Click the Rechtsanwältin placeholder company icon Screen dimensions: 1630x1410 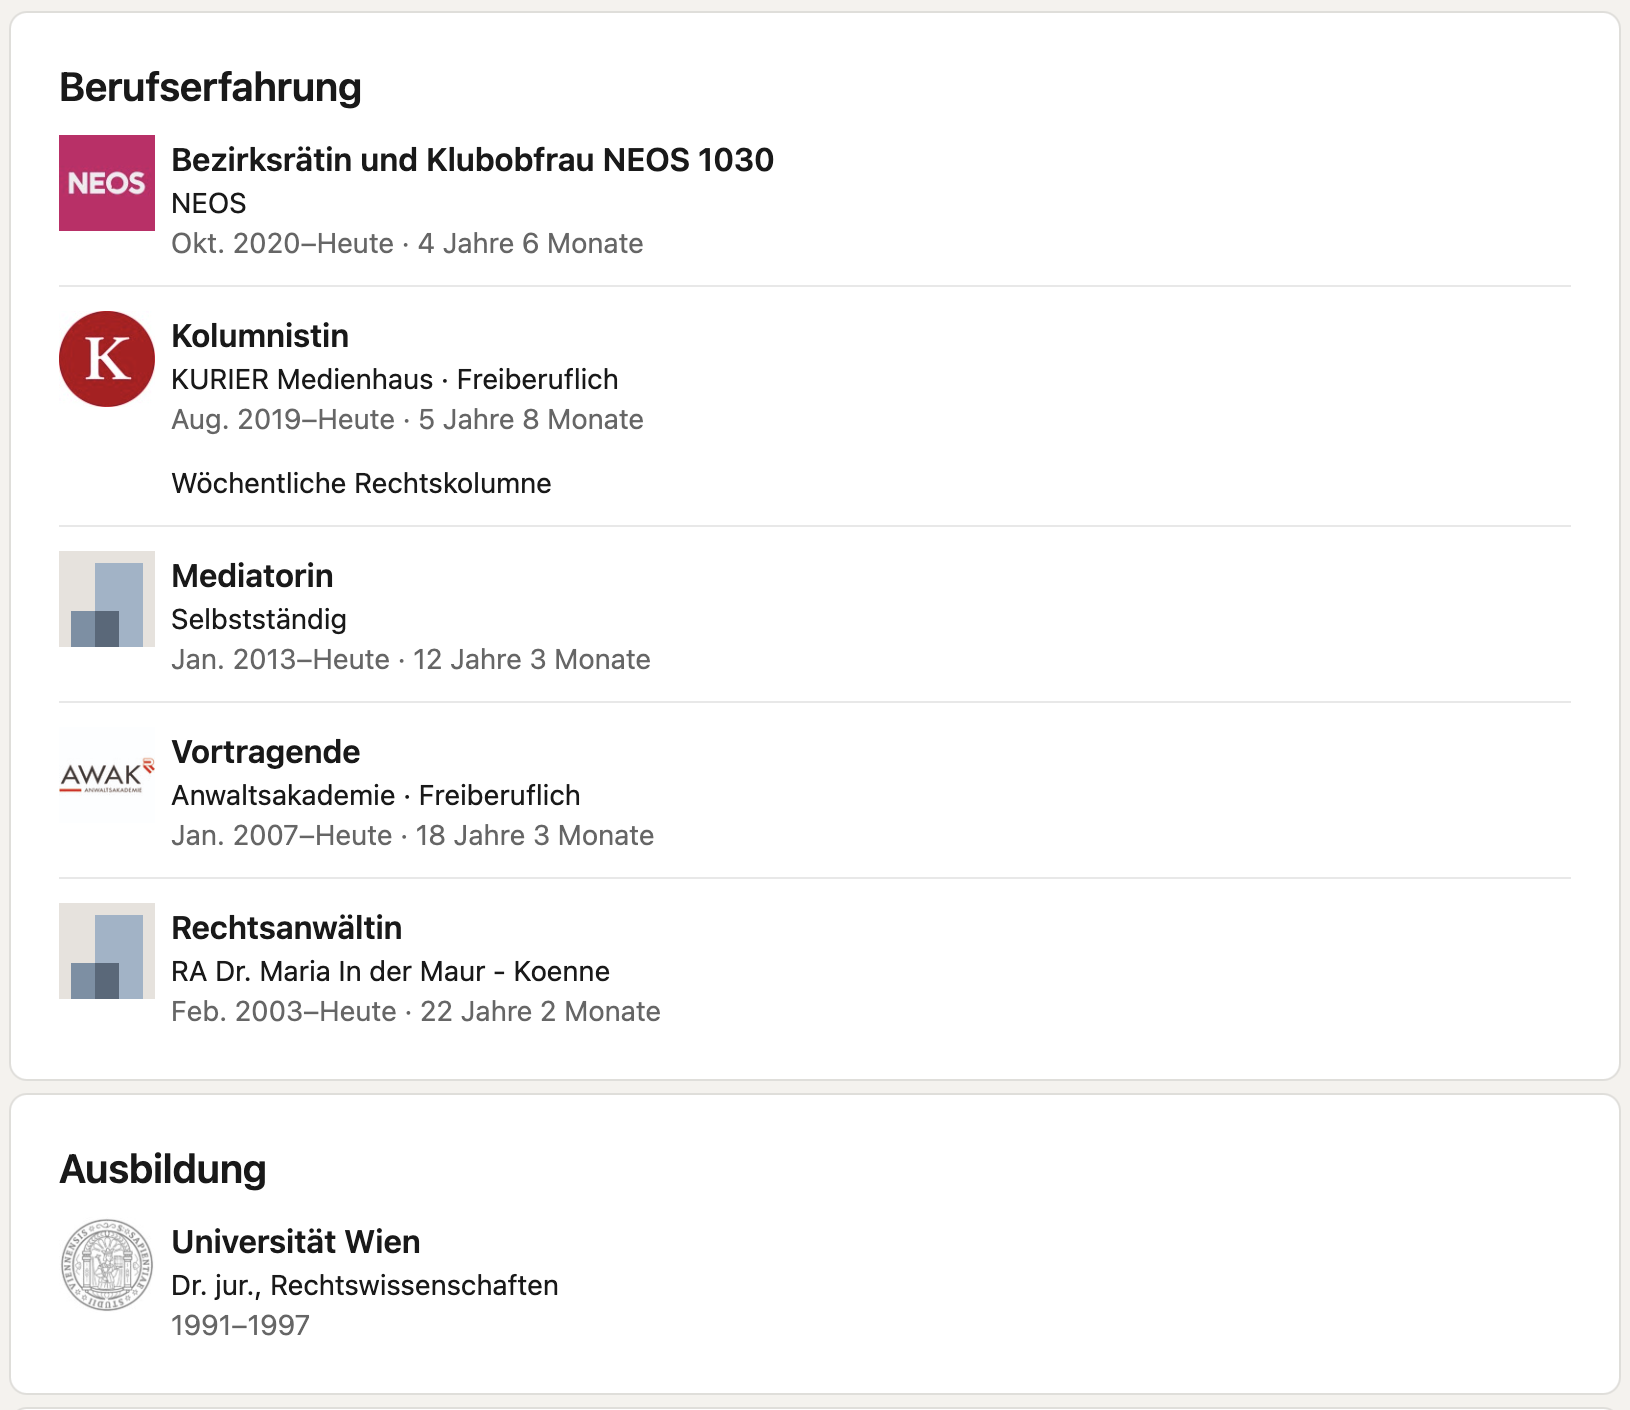point(107,951)
